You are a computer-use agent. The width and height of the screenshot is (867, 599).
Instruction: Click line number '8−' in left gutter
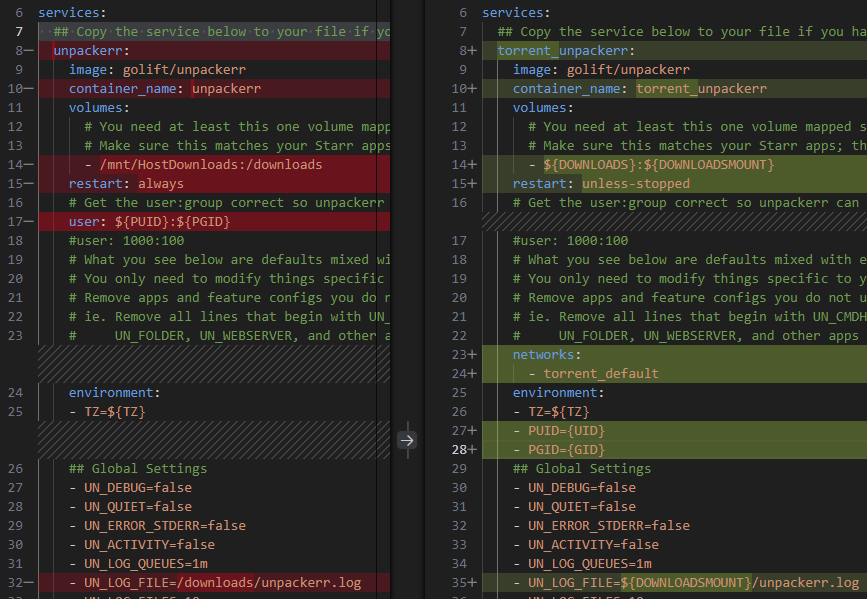coord(24,51)
